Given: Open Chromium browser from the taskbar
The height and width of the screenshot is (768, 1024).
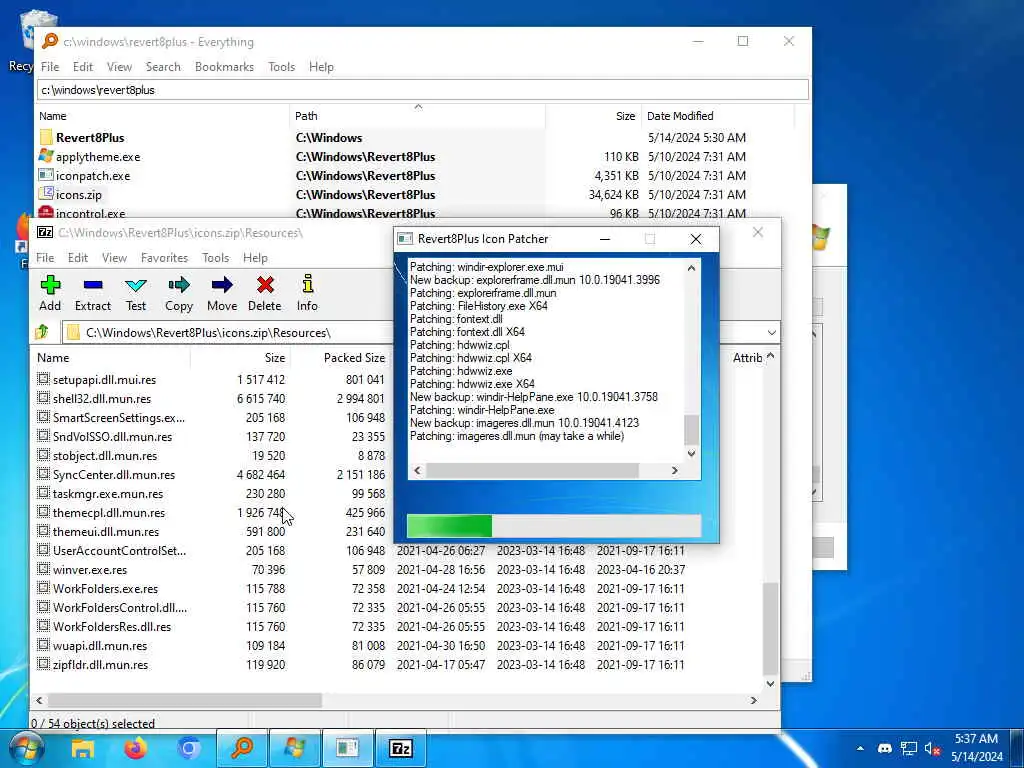Looking at the screenshot, I should pos(189,748).
